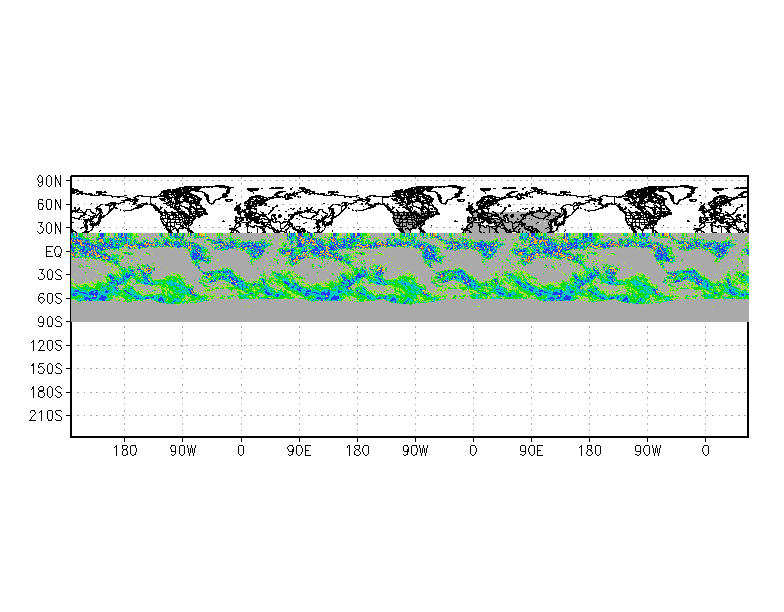
Task: Click the 30N latitude label
Action: tap(49, 228)
